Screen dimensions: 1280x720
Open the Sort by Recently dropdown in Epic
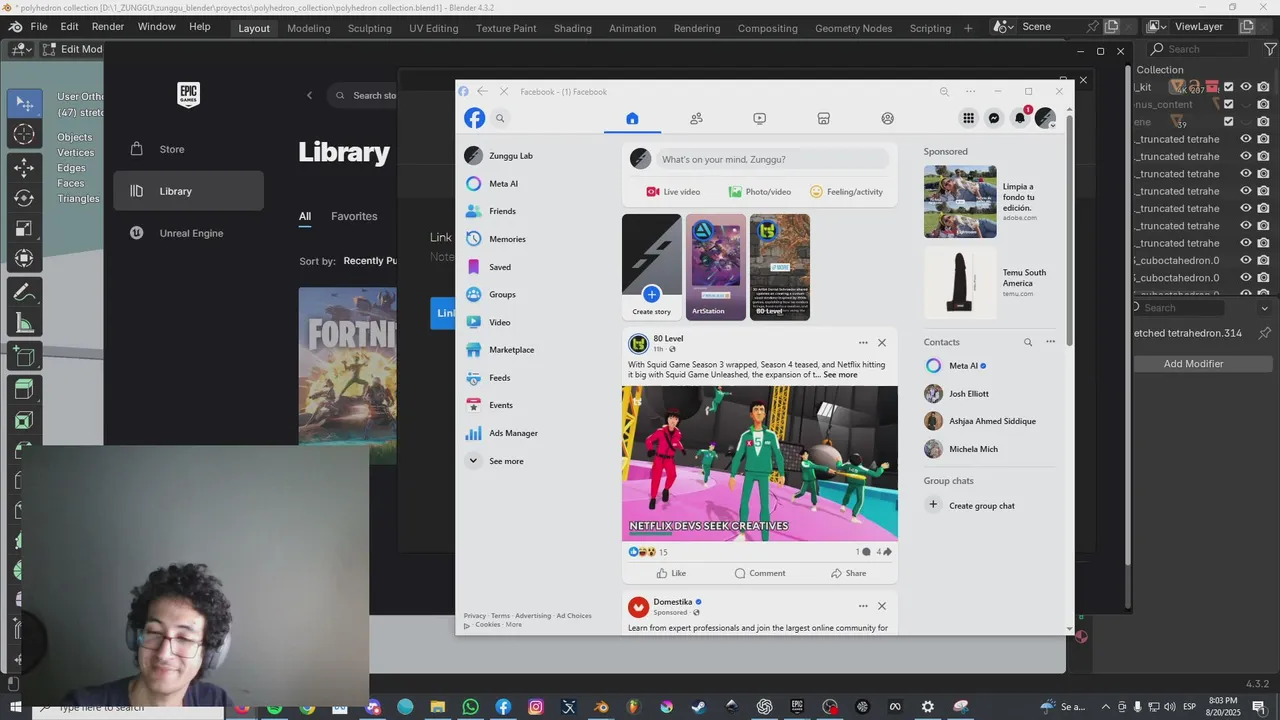370,261
